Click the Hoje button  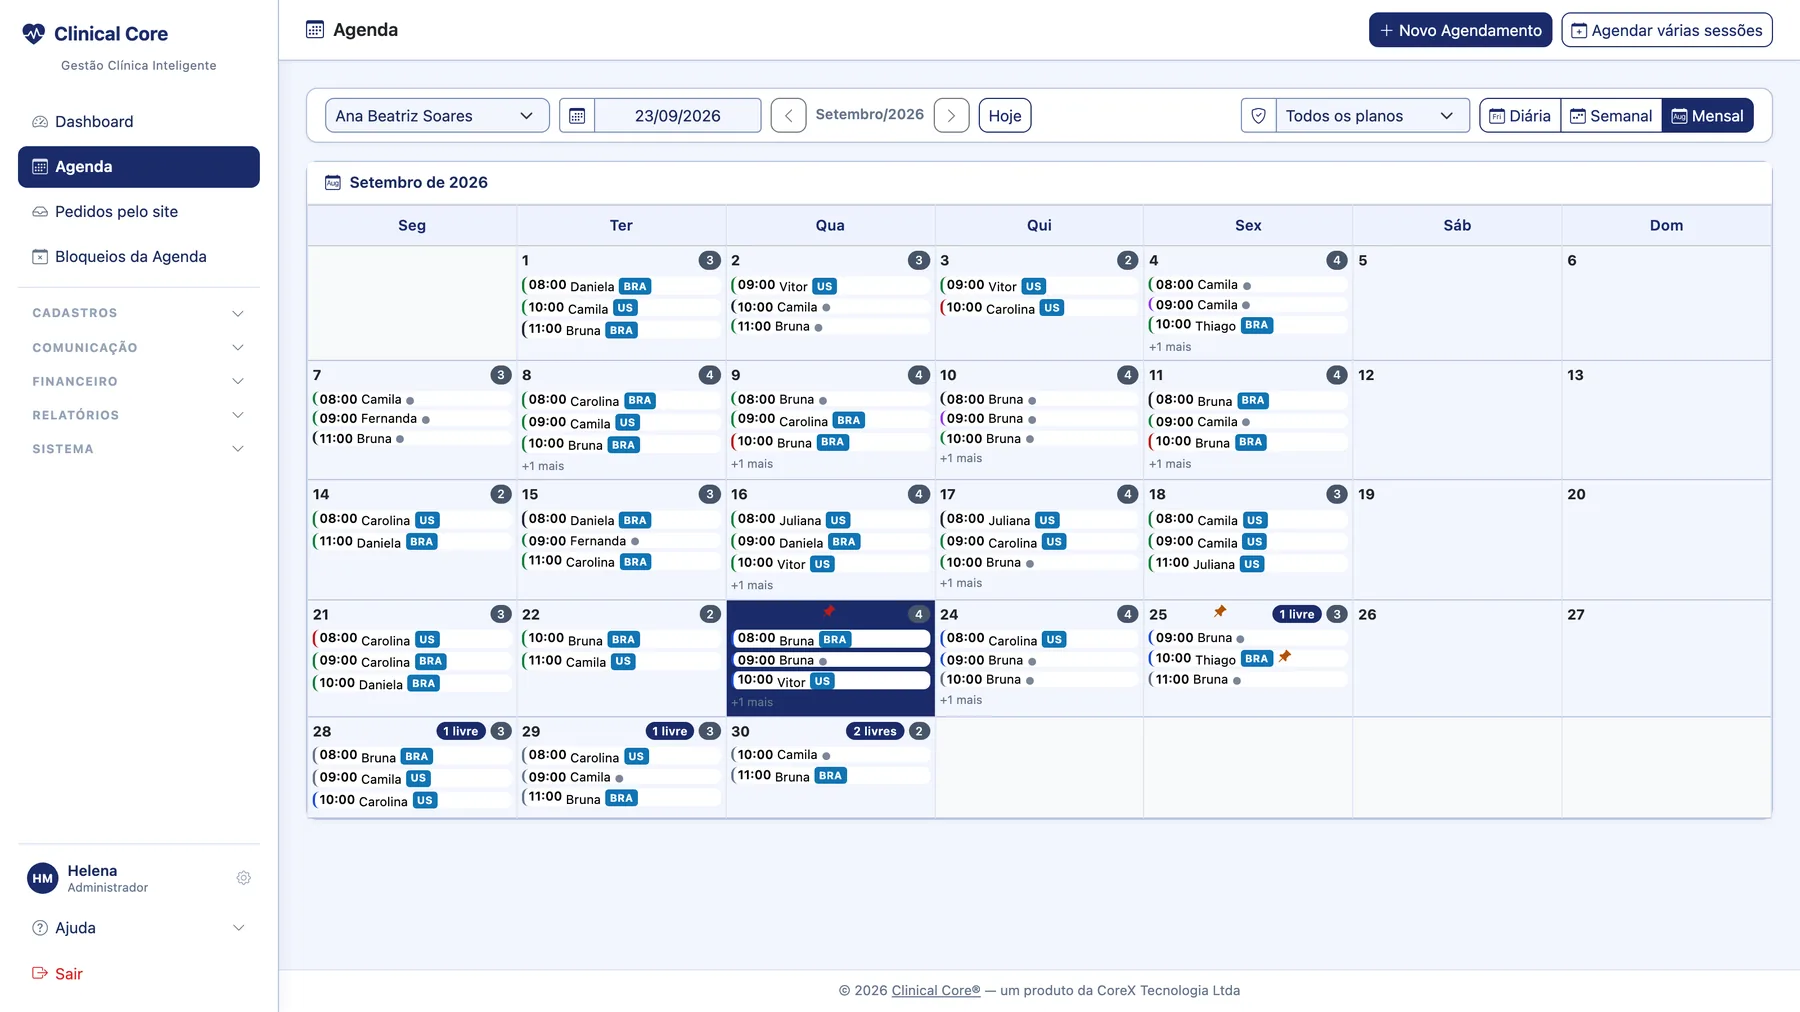tap(1005, 116)
